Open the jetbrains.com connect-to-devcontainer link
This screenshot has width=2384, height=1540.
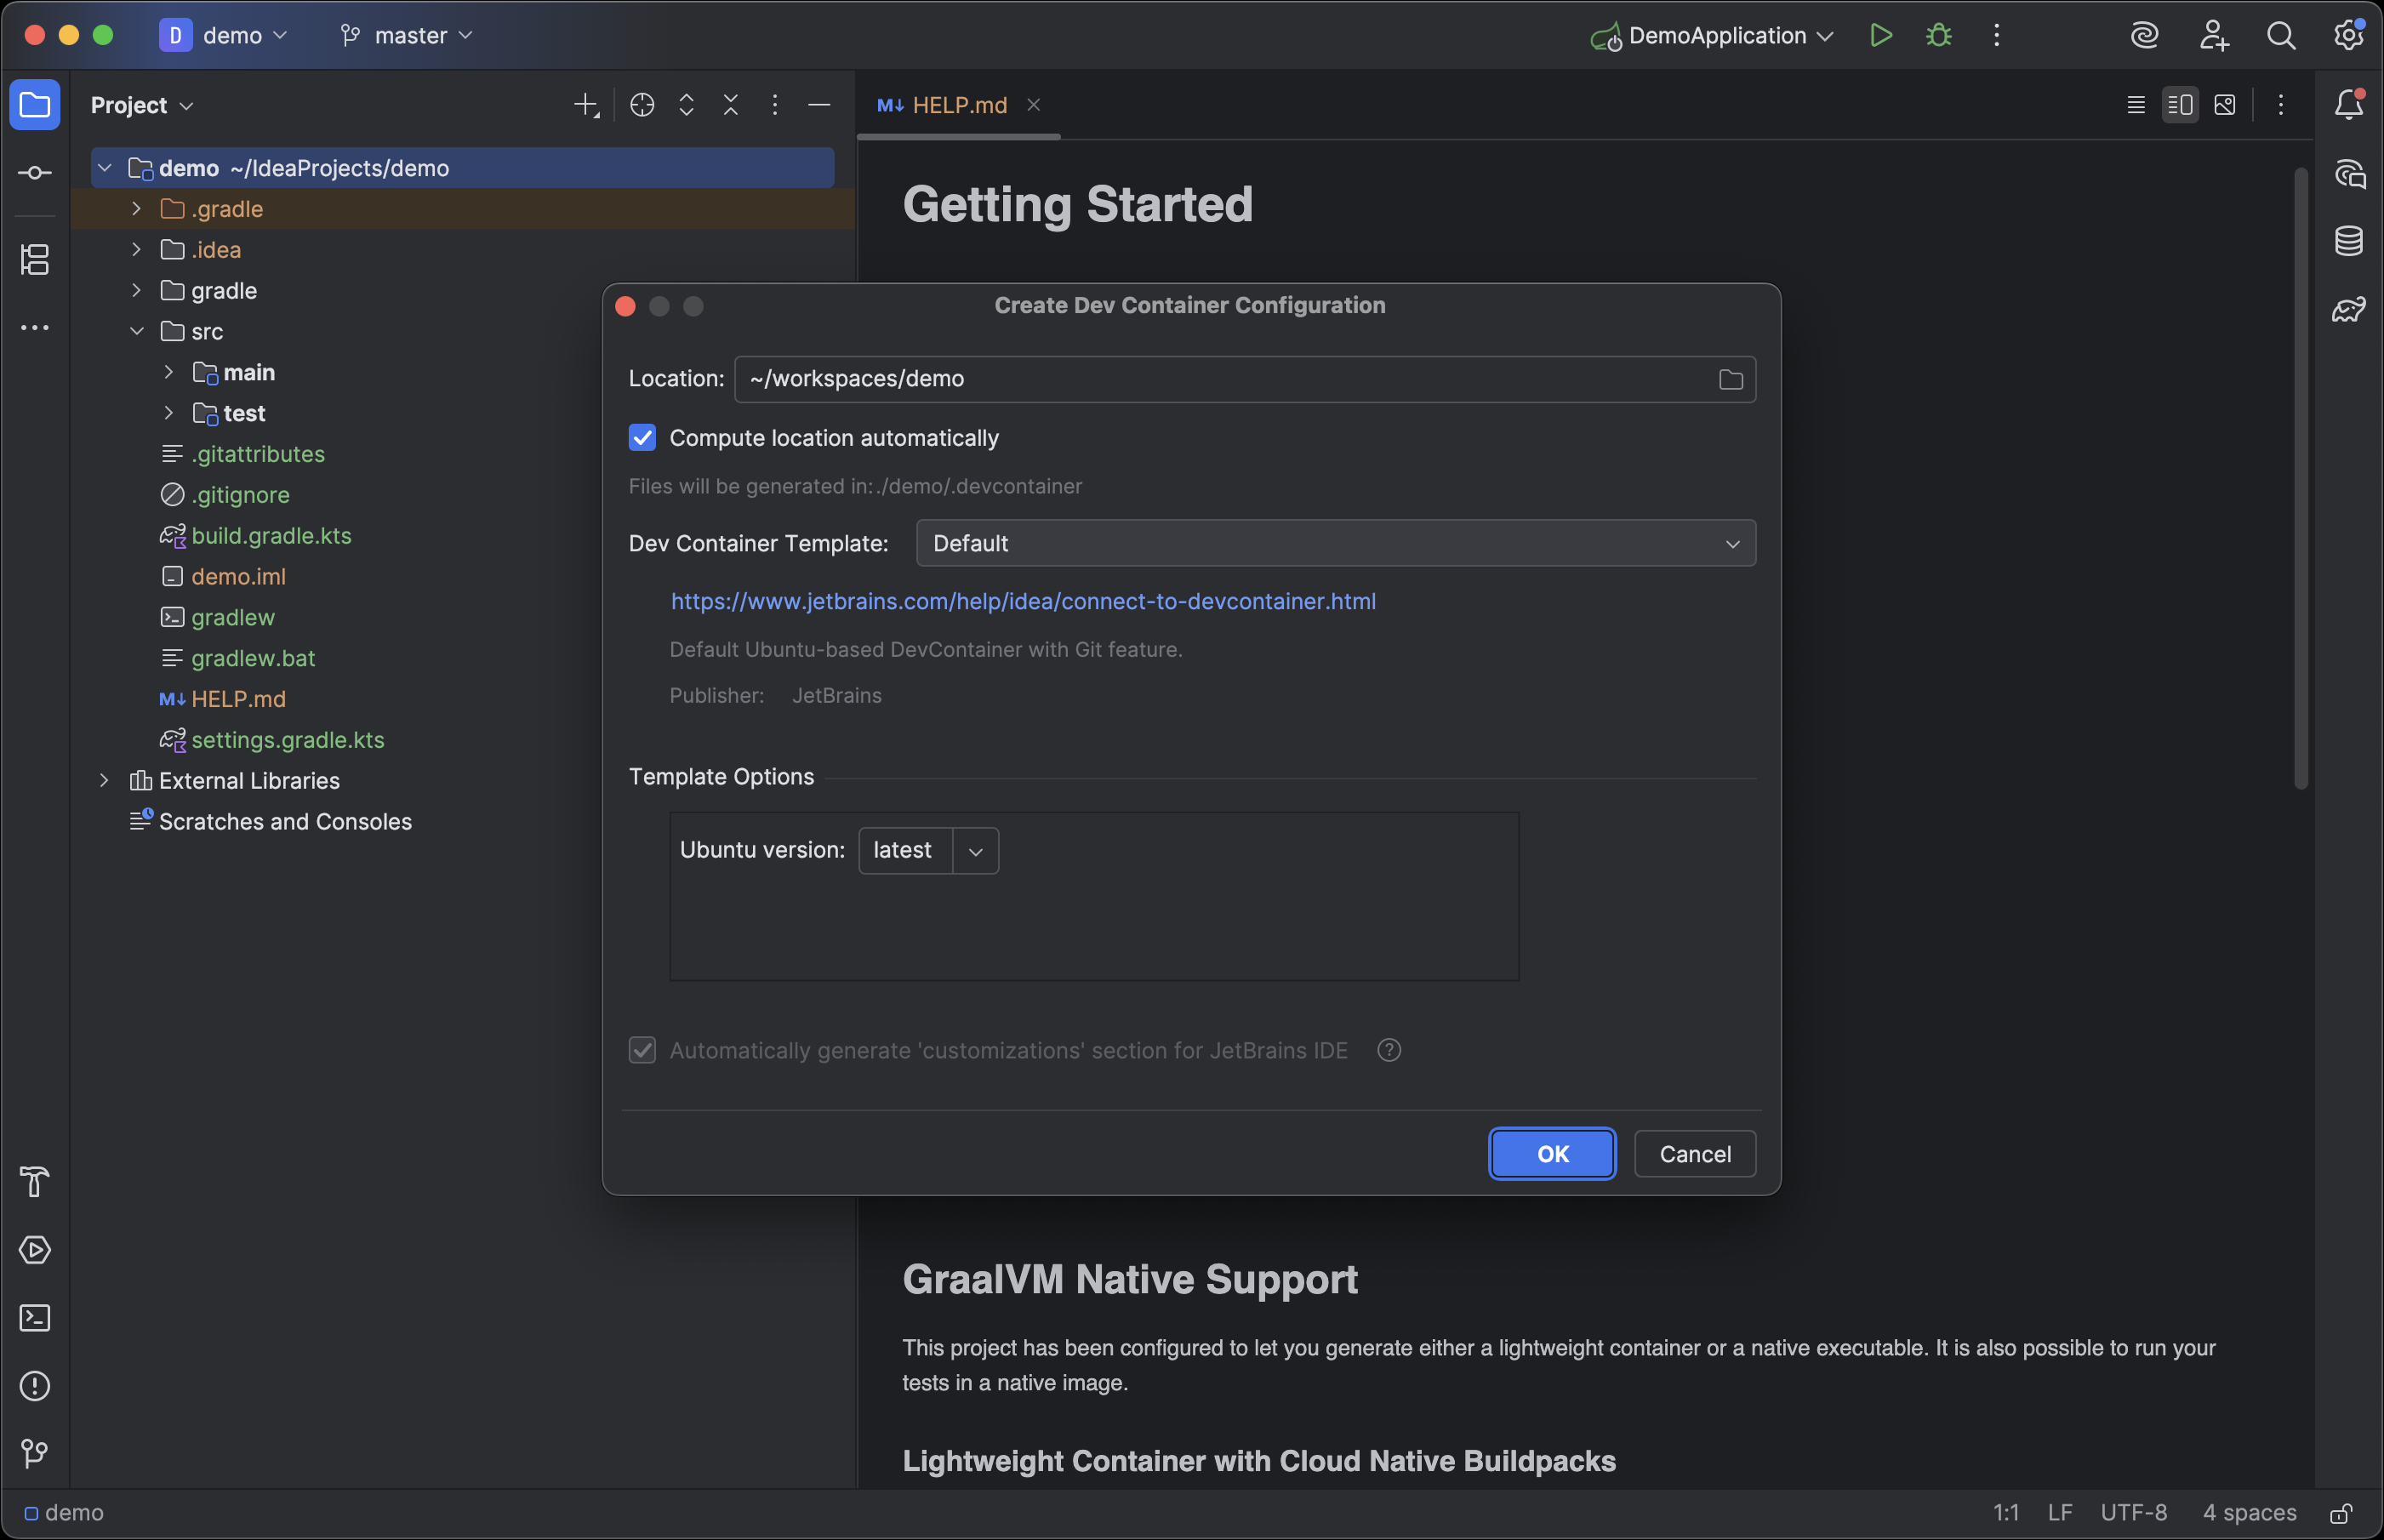pyautogui.click(x=1023, y=602)
